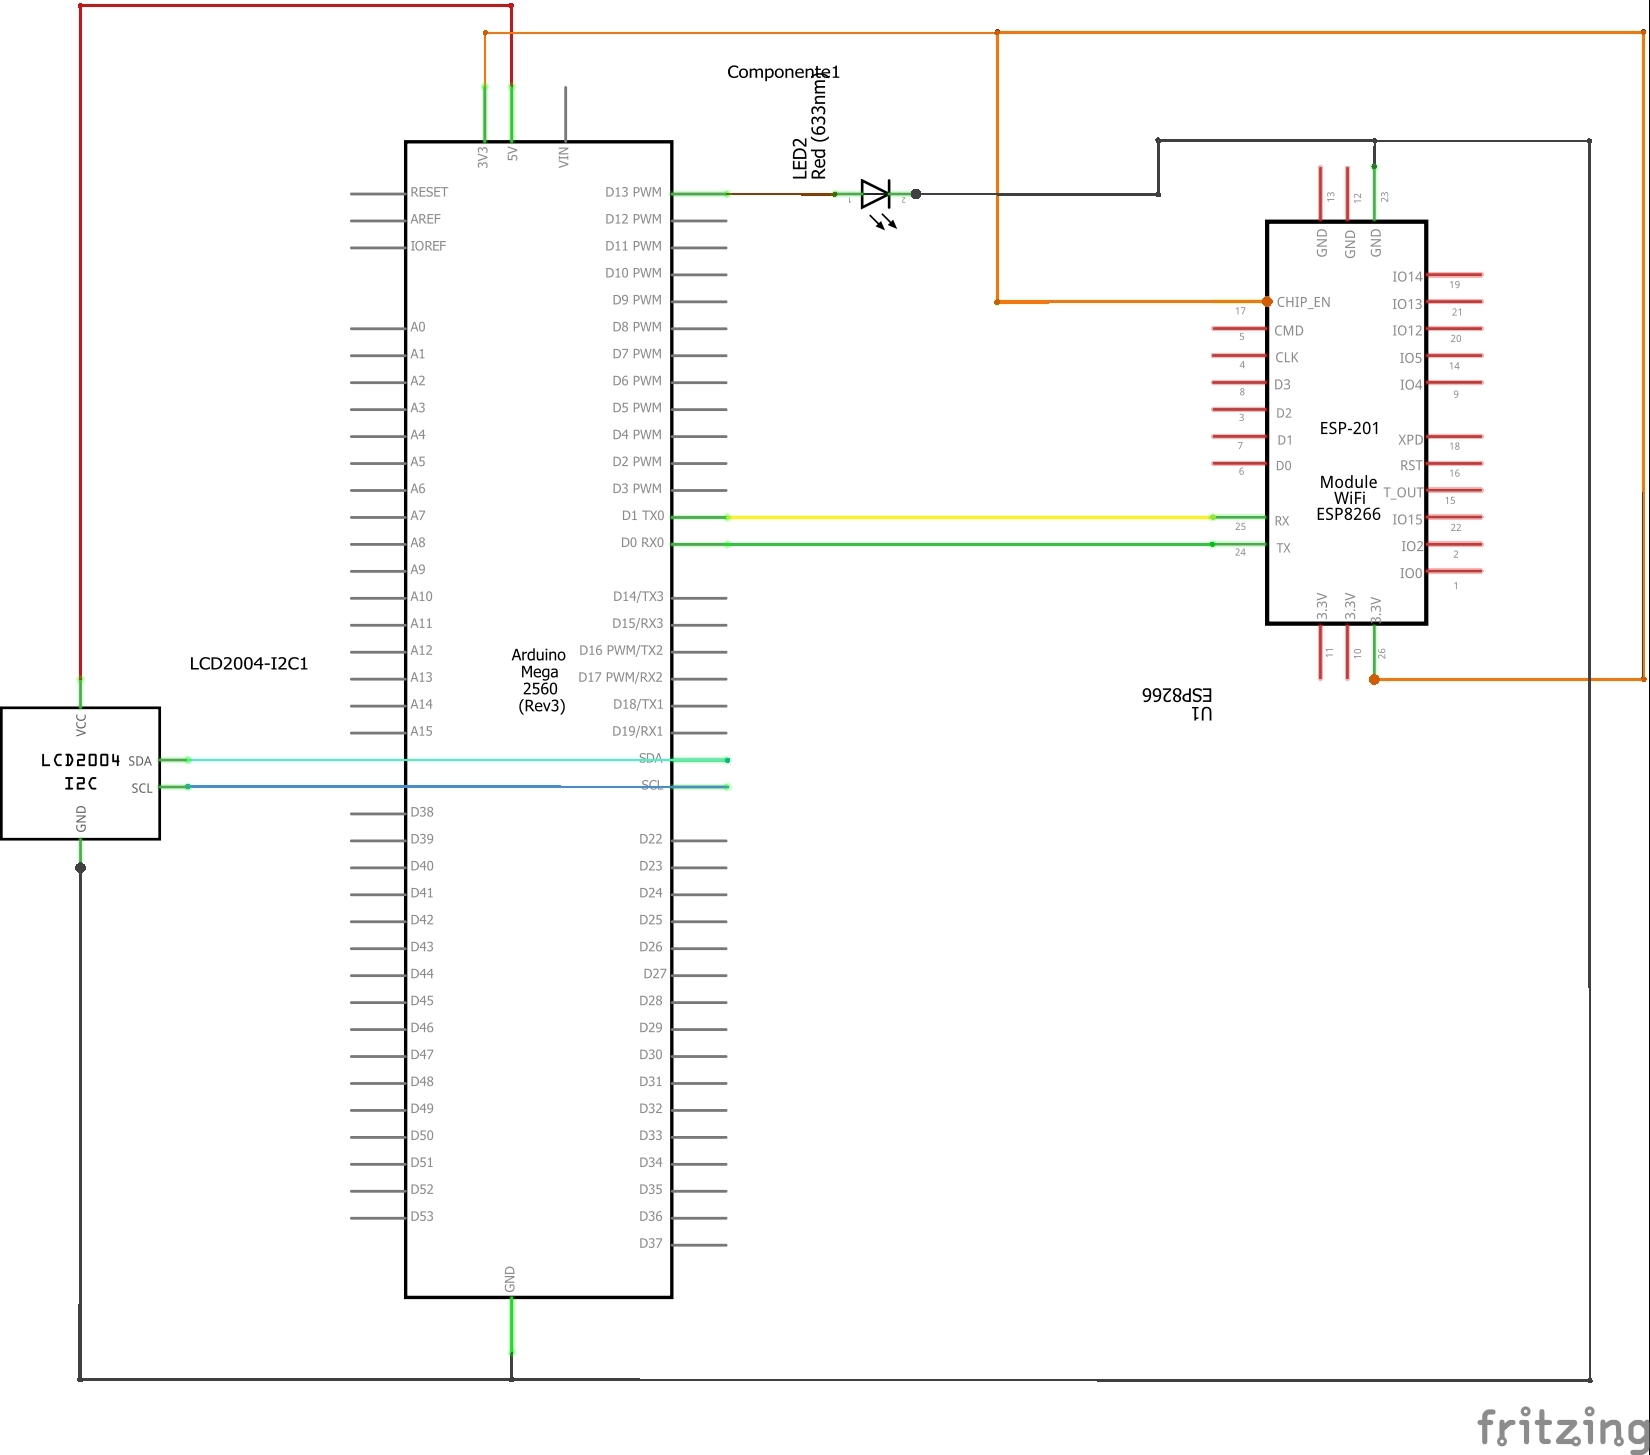Select the 'Module WiFi ESP8266' text

click(1348, 498)
